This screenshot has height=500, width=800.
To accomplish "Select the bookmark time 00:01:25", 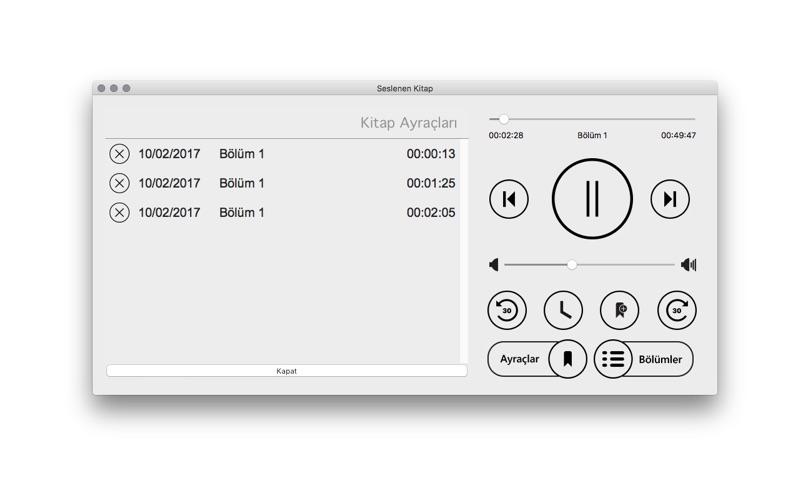I will pyautogui.click(x=431, y=183).
